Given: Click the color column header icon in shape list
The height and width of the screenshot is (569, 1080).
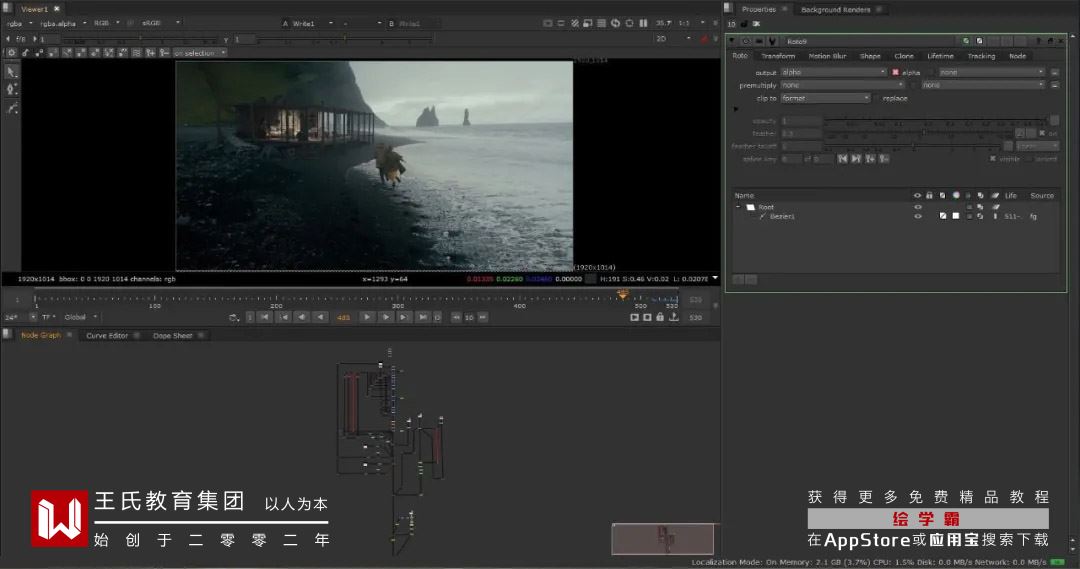Looking at the screenshot, I should (x=956, y=196).
